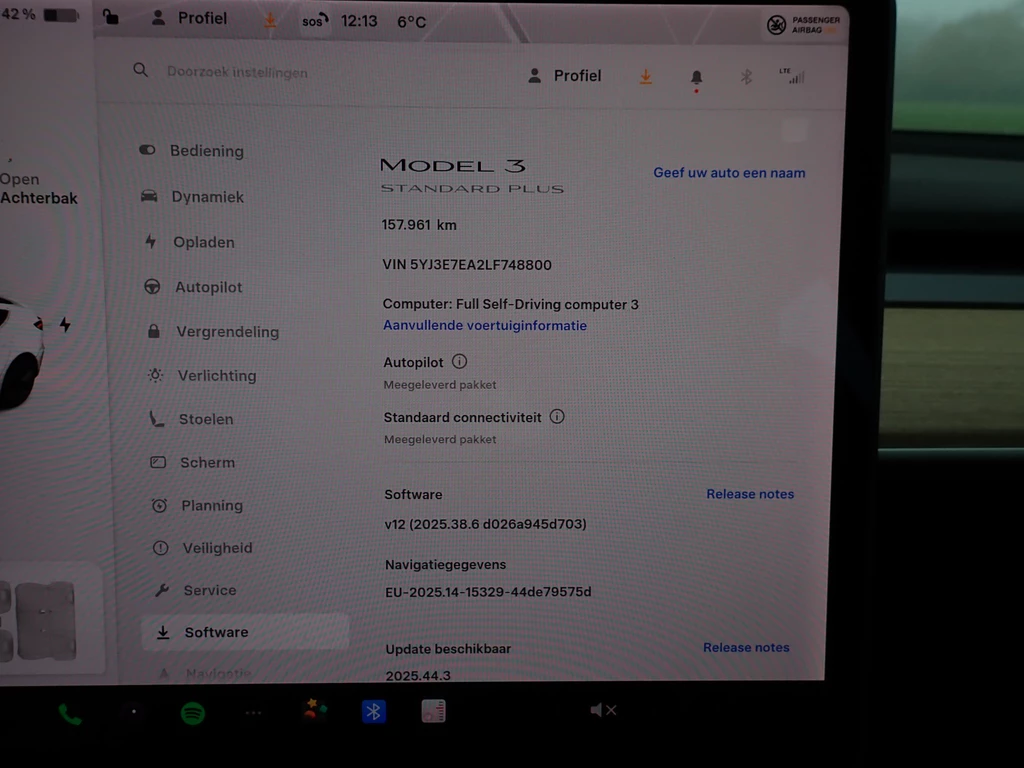The image size is (1024, 768).
Task: Open 'Aanvullende voertuiginformatie' link
Action: [x=485, y=325]
